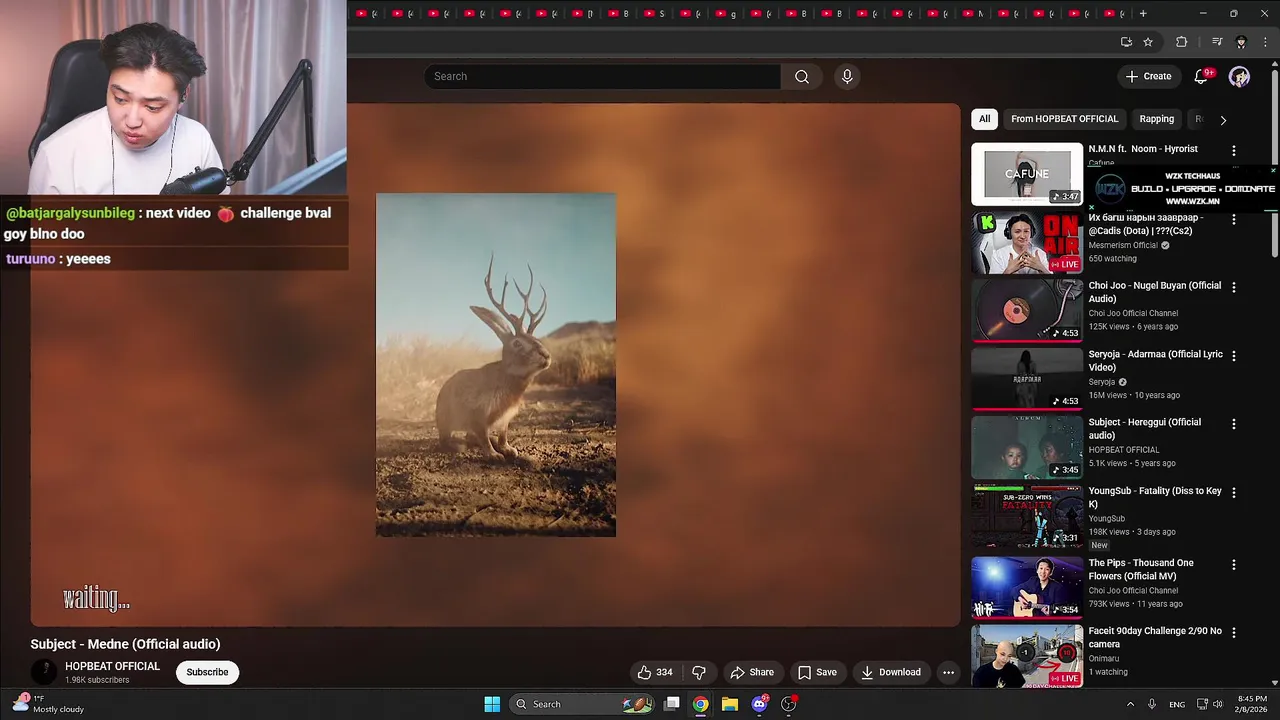The width and height of the screenshot is (1280, 720).
Task: Open clock showing 8:45 PM
Action: (x=1252, y=704)
